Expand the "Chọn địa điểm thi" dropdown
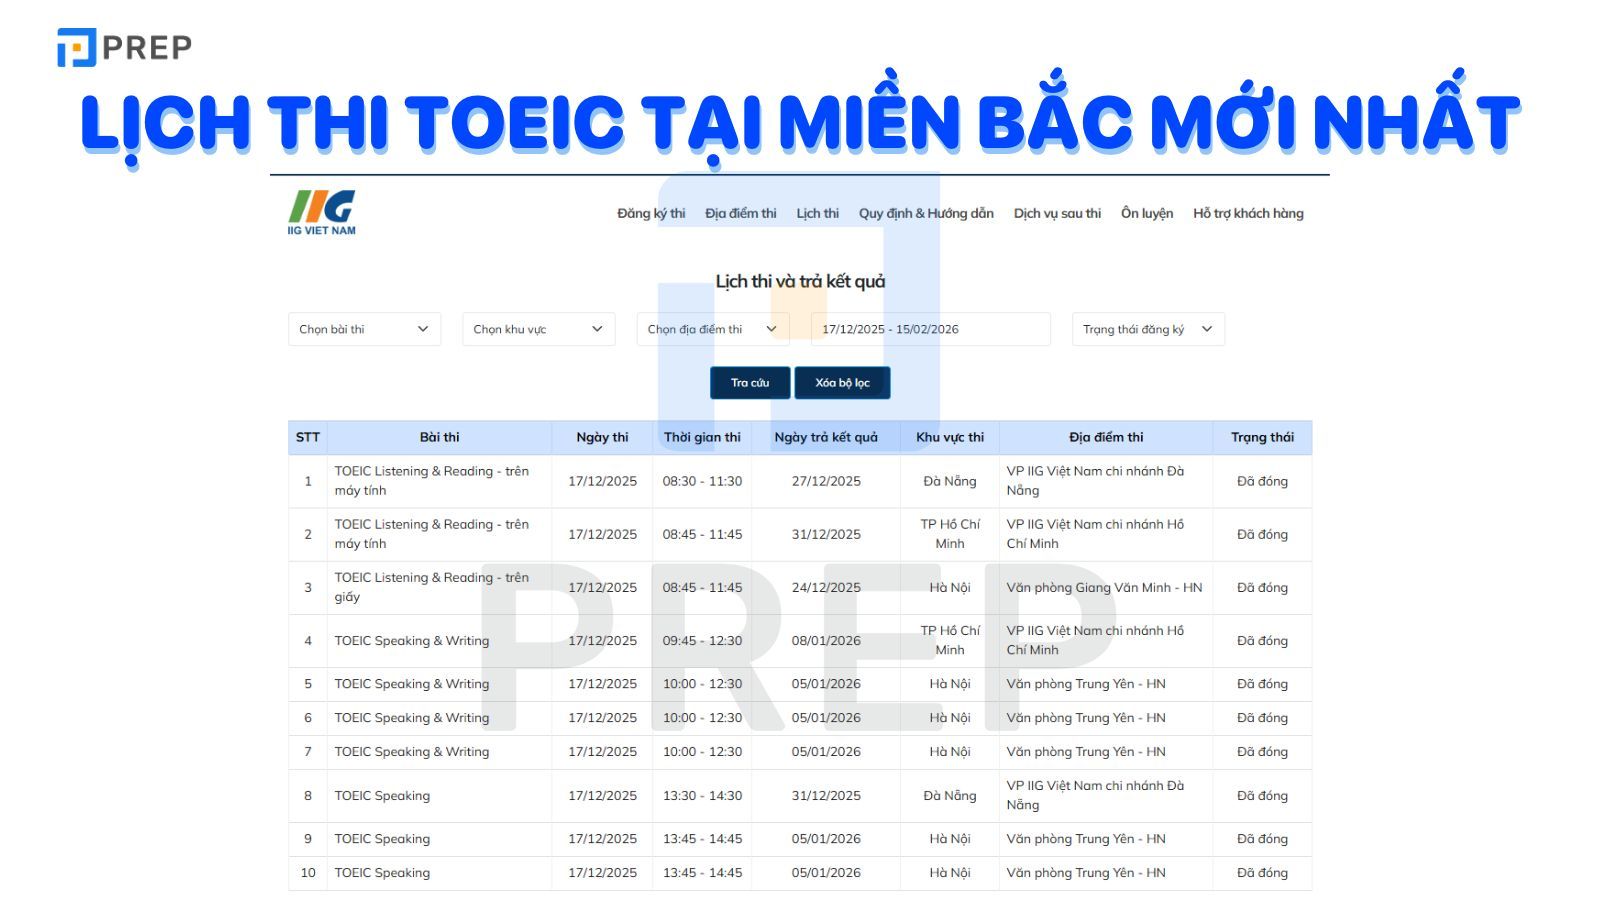The width and height of the screenshot is (1600, 900). click(x=711, y=329)
